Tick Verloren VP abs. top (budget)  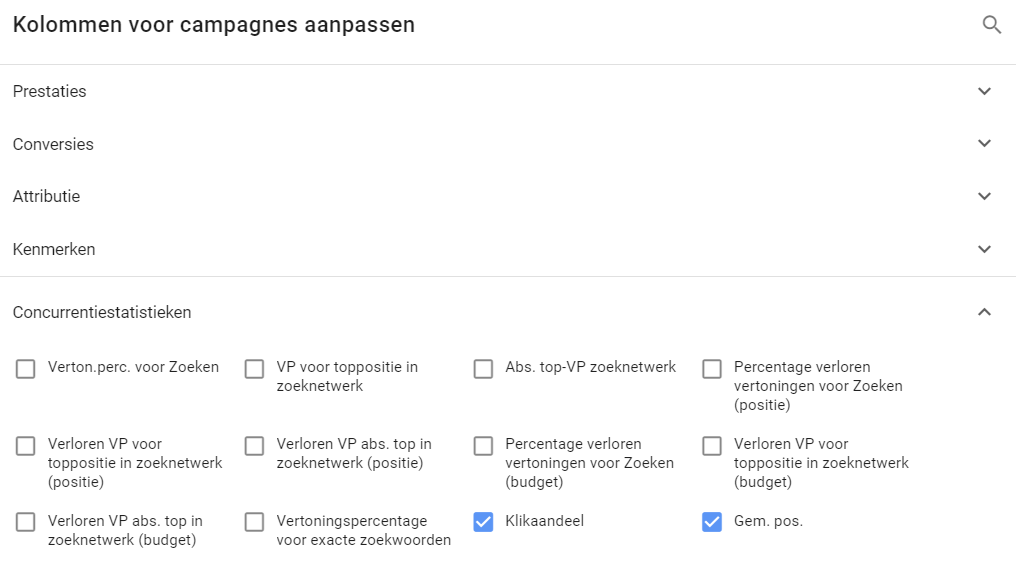pyautogui.click(x=26, y=522)
